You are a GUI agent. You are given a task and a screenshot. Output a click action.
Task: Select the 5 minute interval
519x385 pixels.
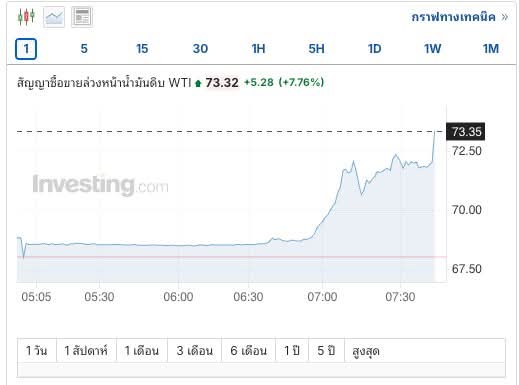click(x=84, y=49)
